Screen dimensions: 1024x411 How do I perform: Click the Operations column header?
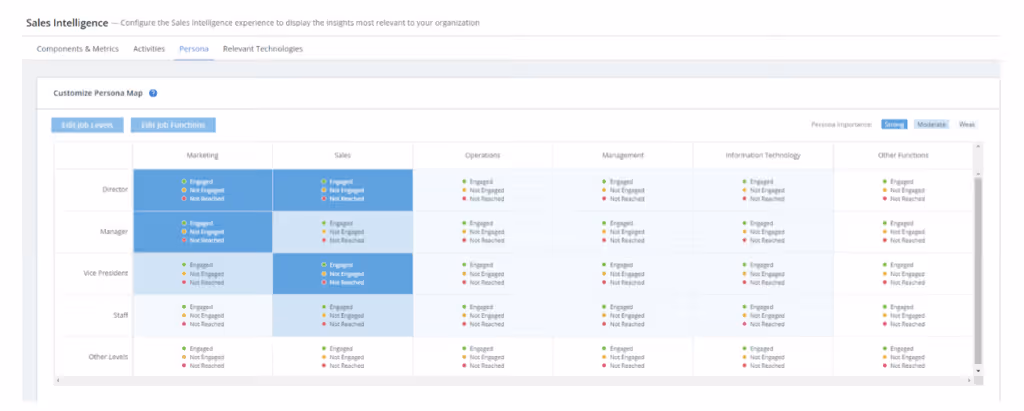(x=483, y=156)
